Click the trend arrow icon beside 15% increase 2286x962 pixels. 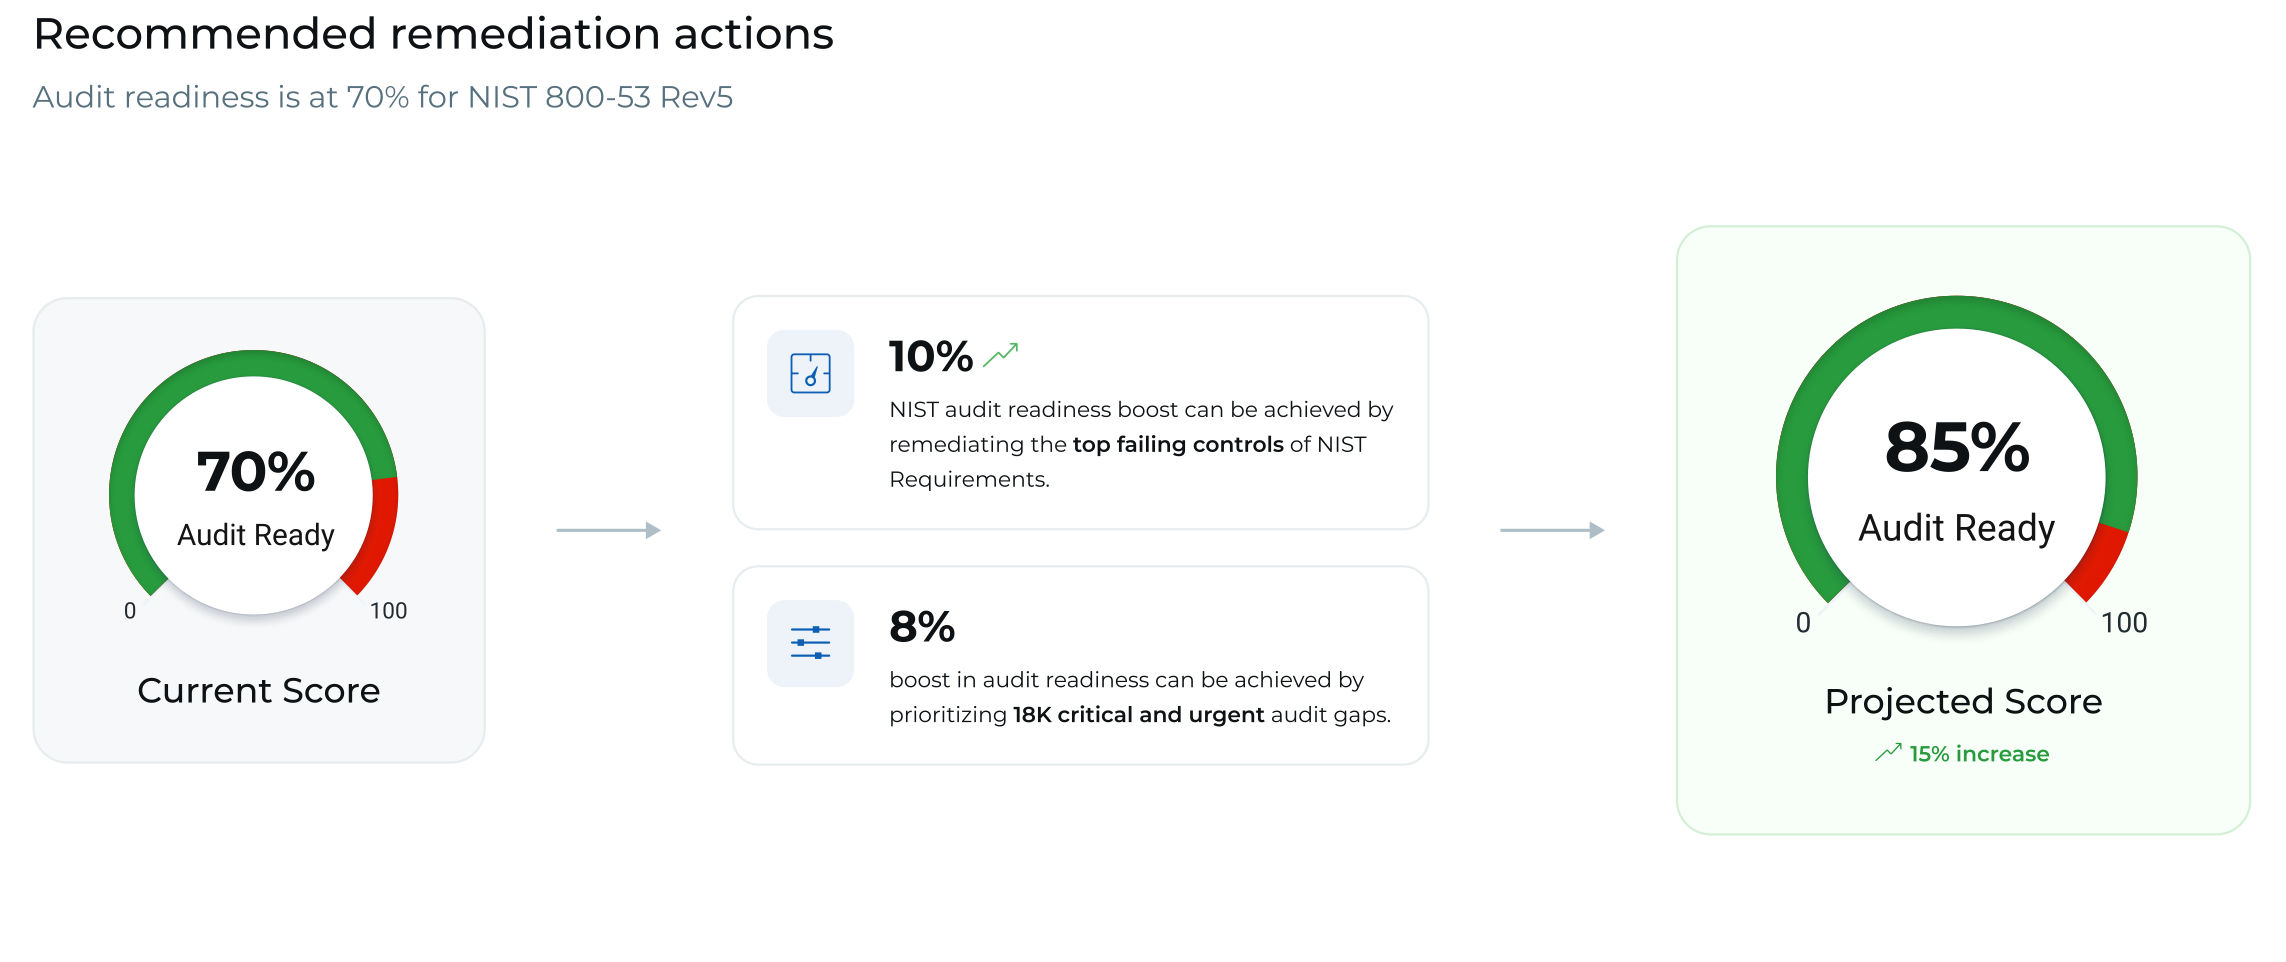[x=1888, y=753]
